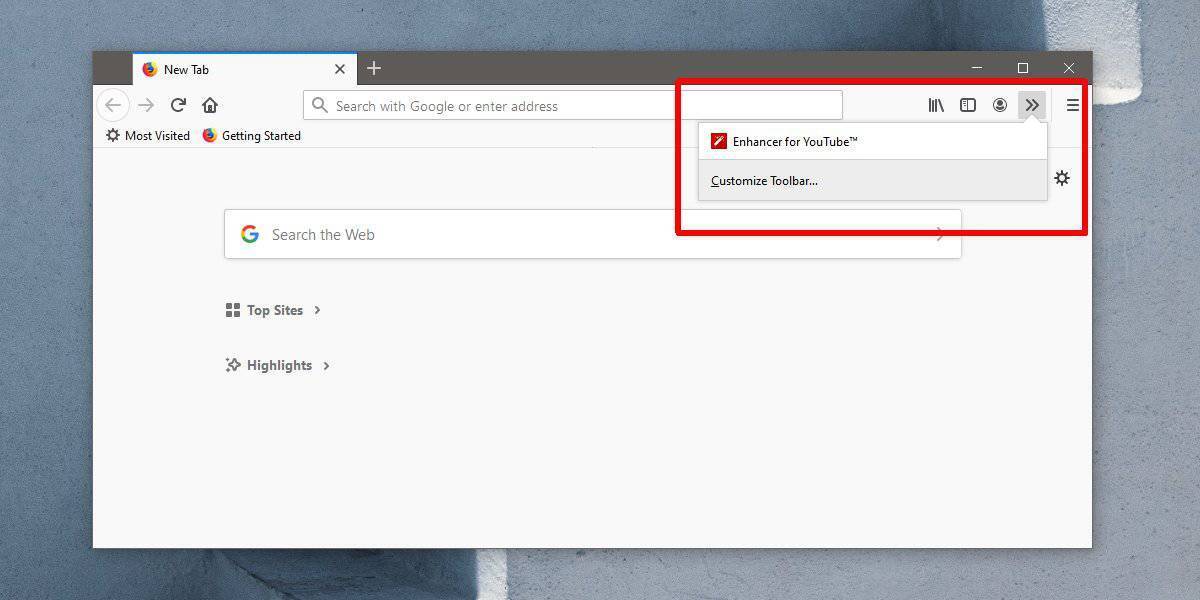Open the Most Visited bookmarks folder
The height and width of the screenshot is (600, 1200).
[x=146, y=135]
